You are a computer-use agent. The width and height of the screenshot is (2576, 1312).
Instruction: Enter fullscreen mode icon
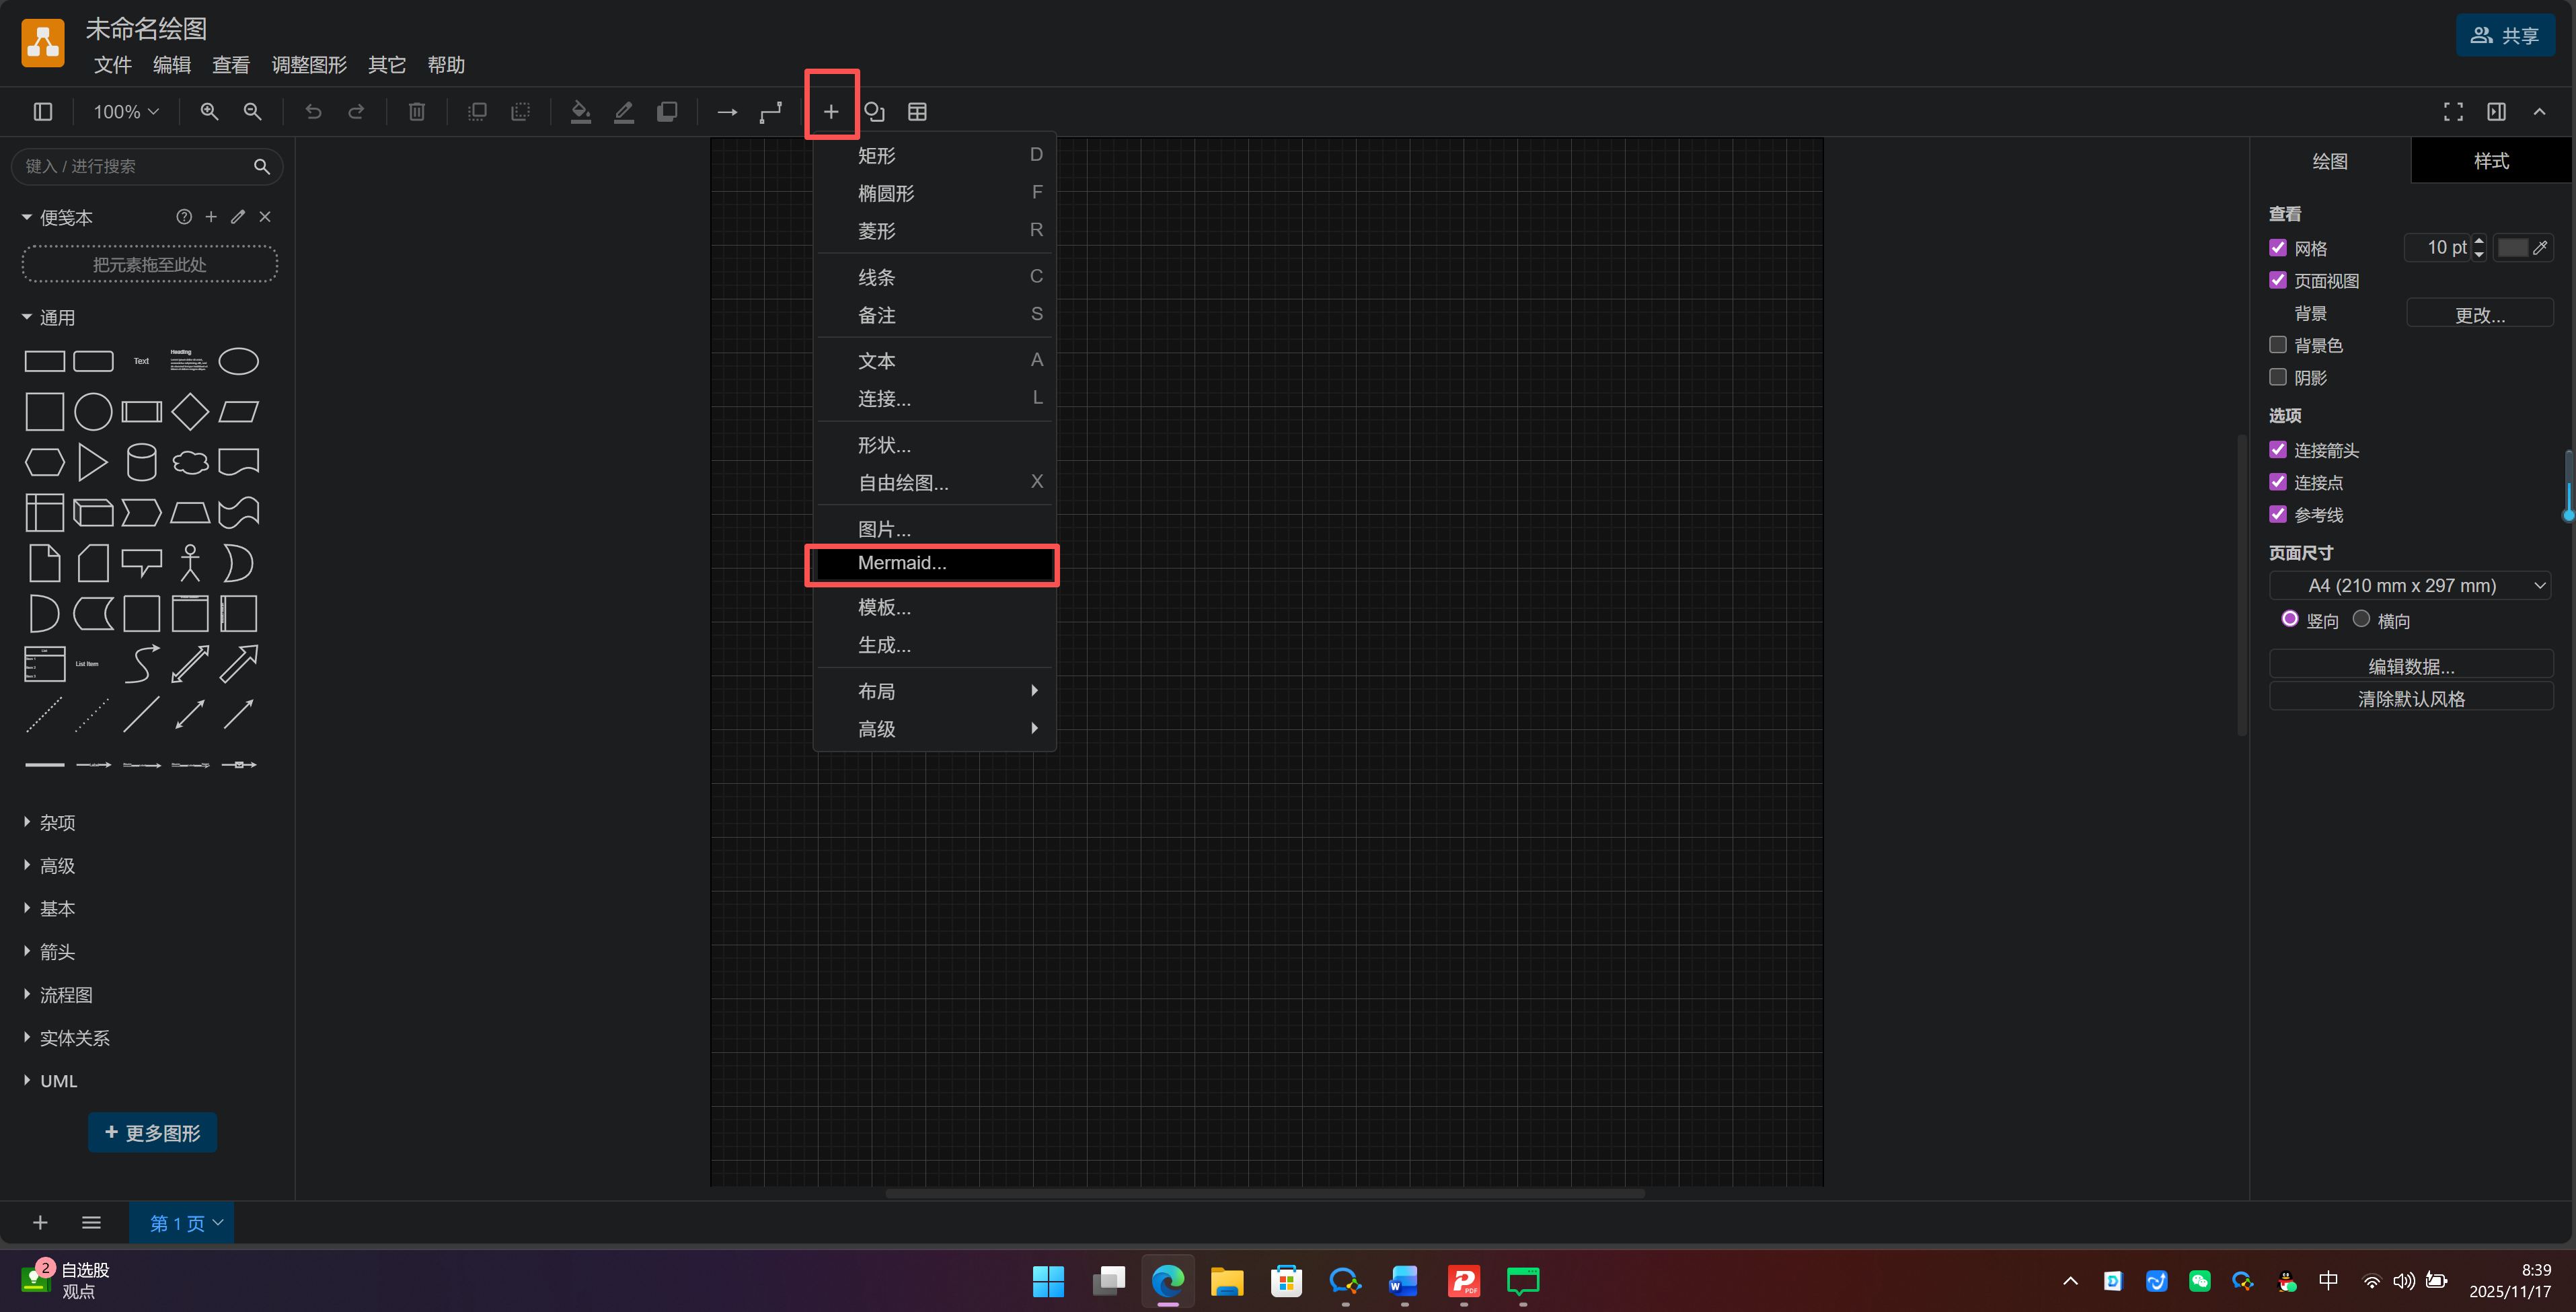[x=2453, y=112]
